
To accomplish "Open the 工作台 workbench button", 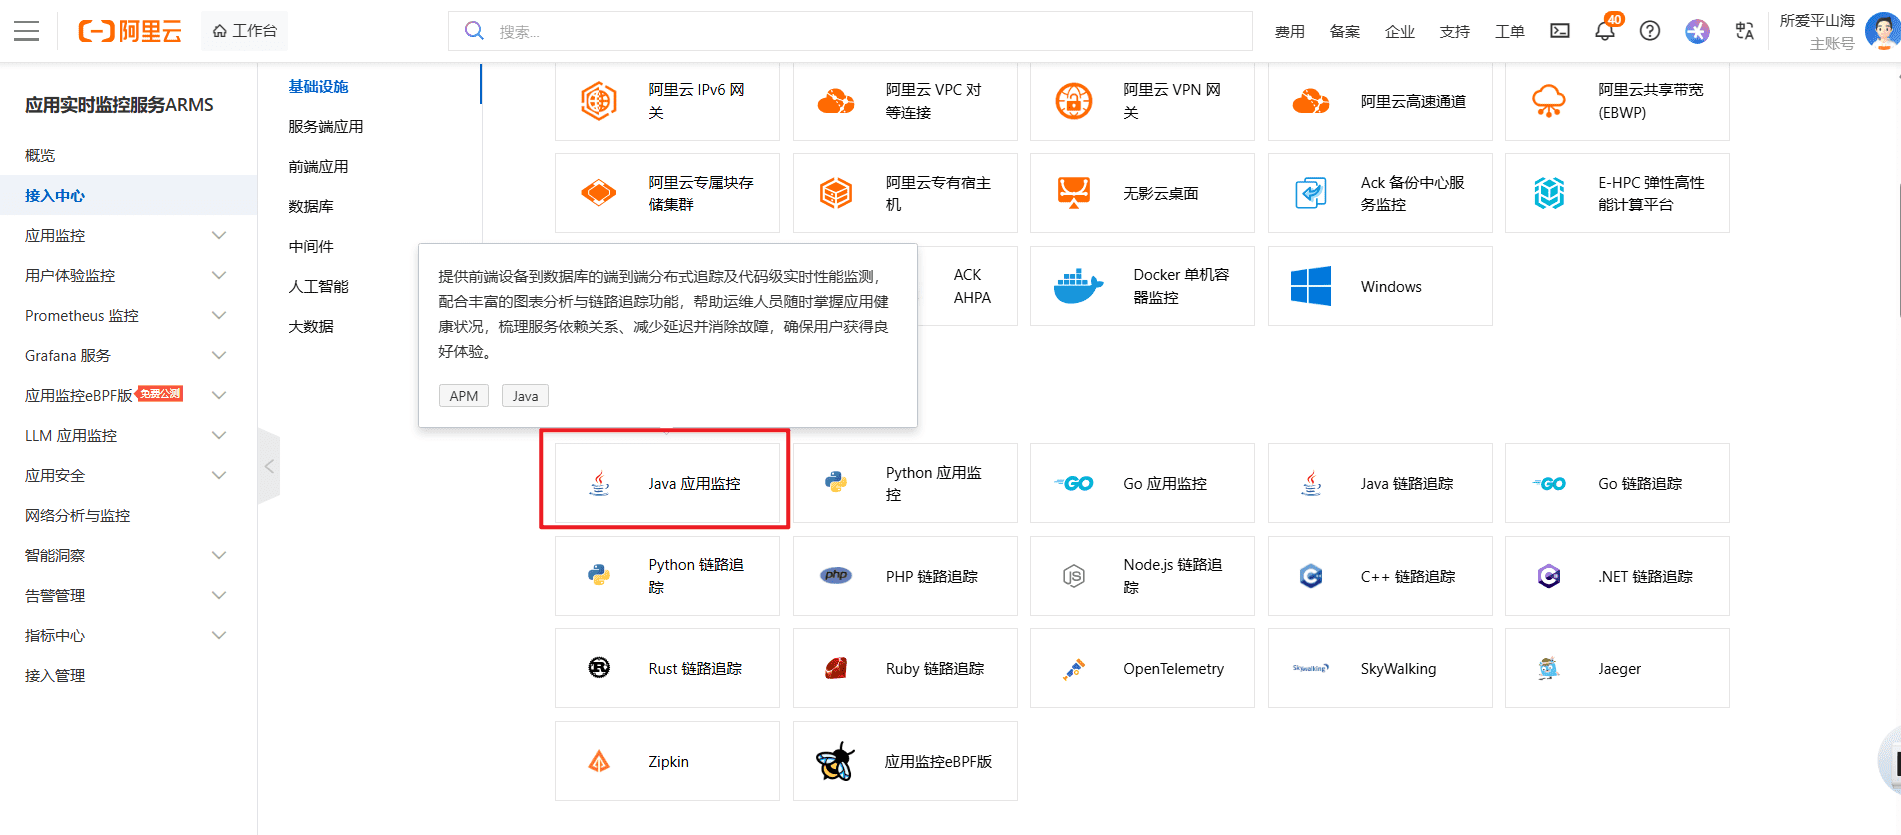I will click(x=245, y=31).
